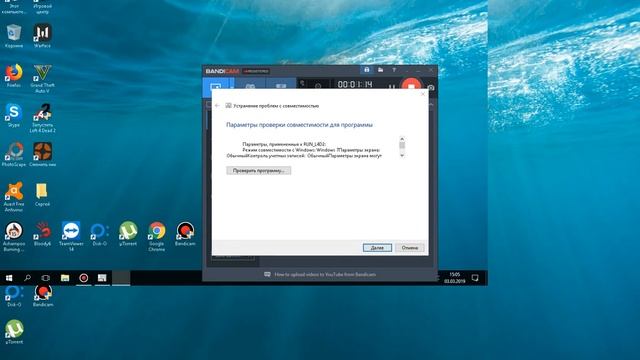Screen dimensions: 640x360
Task: Open the Skype desktop shortcut
Action: (x=14, y=115)
